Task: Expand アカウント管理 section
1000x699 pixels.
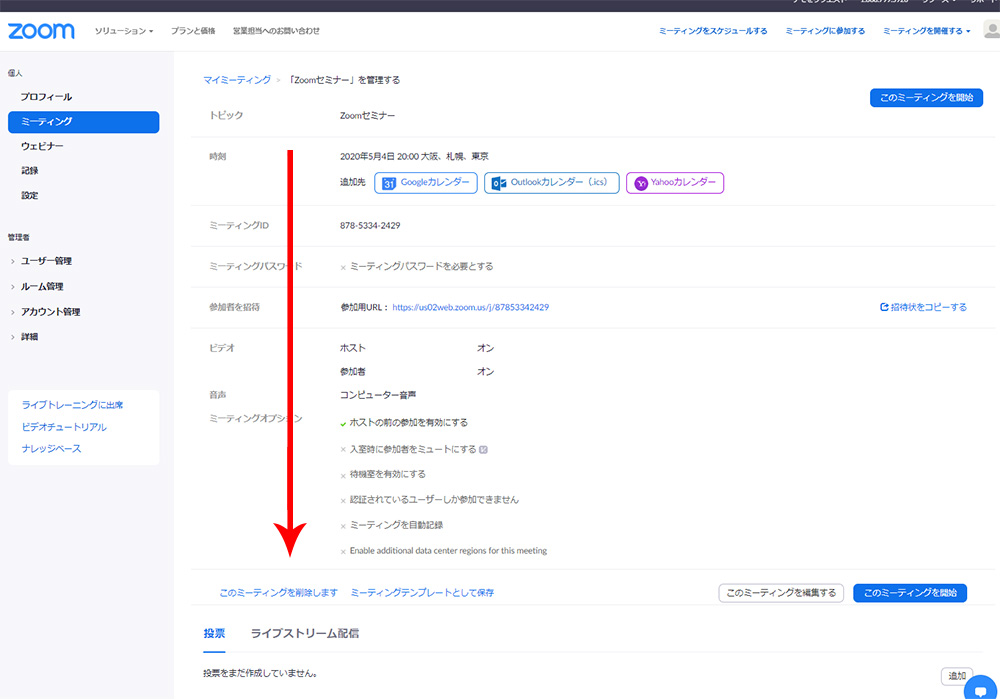Action: tap(50, 312)
